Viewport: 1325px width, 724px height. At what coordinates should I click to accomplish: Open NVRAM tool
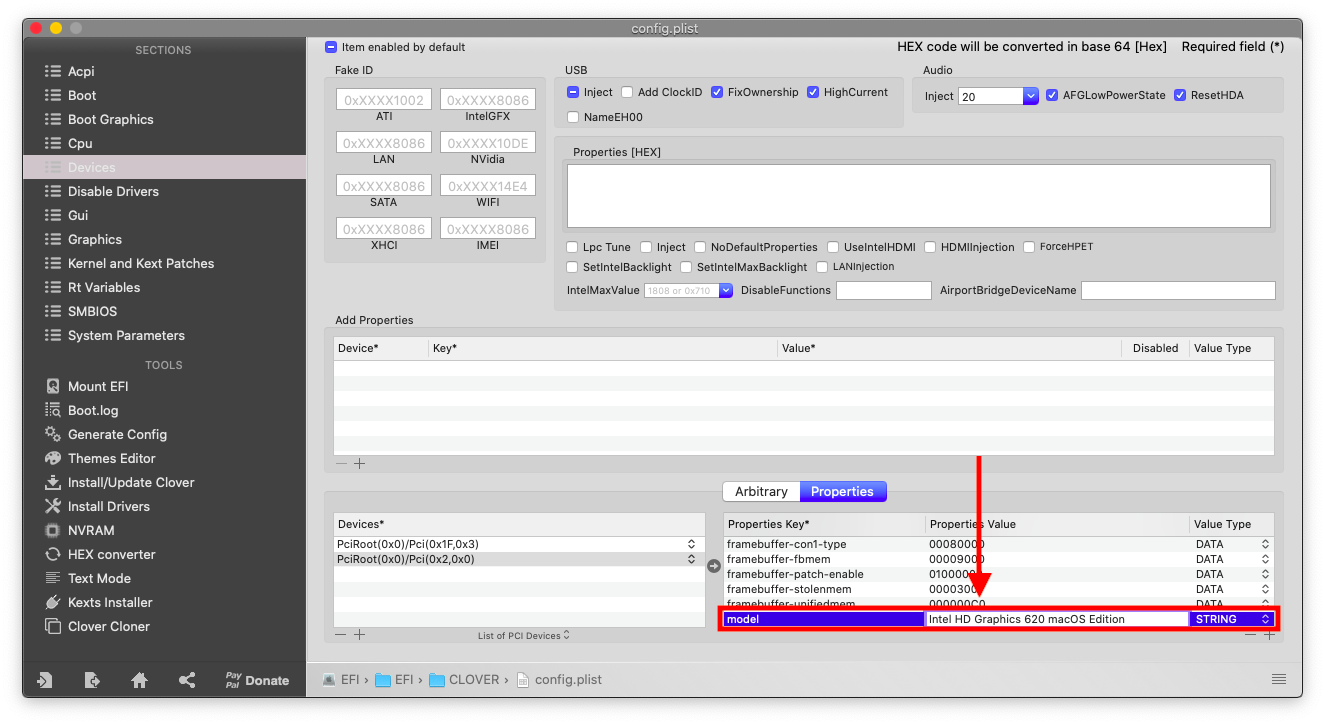click(79, 530)
